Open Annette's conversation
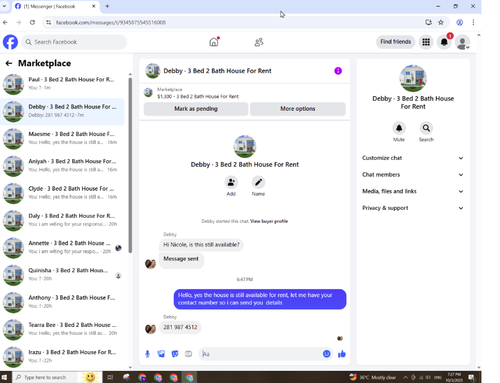The width and height of the screenshot is (500, 383). (63, 247)
